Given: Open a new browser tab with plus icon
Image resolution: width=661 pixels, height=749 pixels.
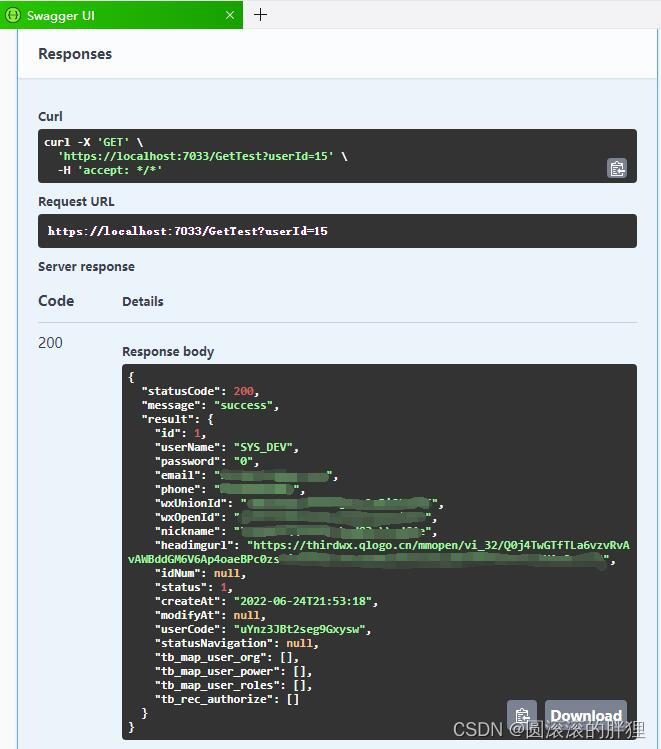Looking at the screenshot, I should point(260,15).
